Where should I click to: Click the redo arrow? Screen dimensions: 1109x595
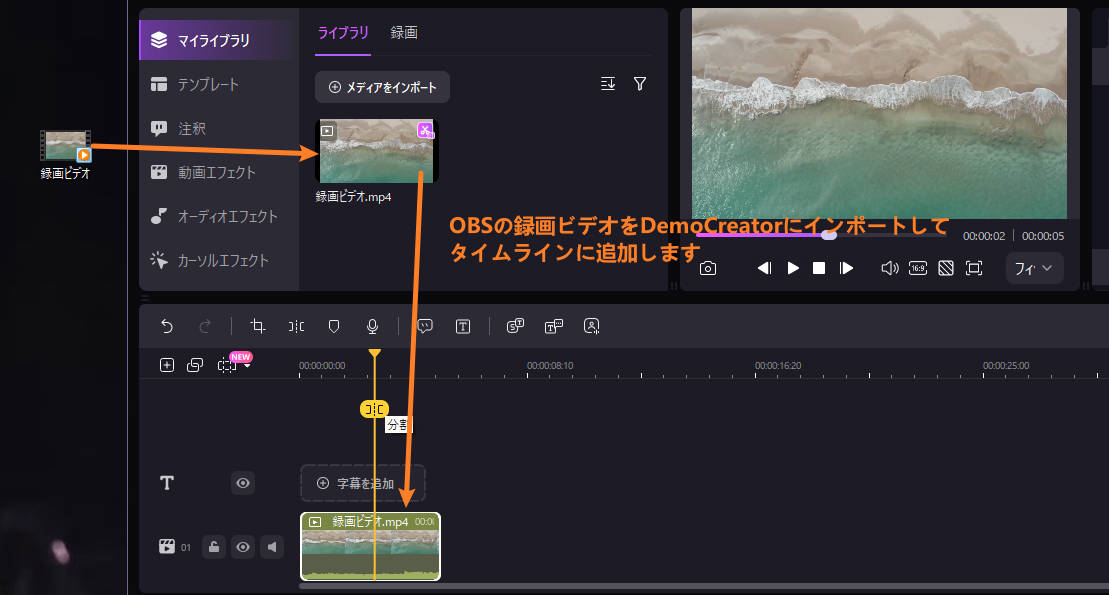205,326
